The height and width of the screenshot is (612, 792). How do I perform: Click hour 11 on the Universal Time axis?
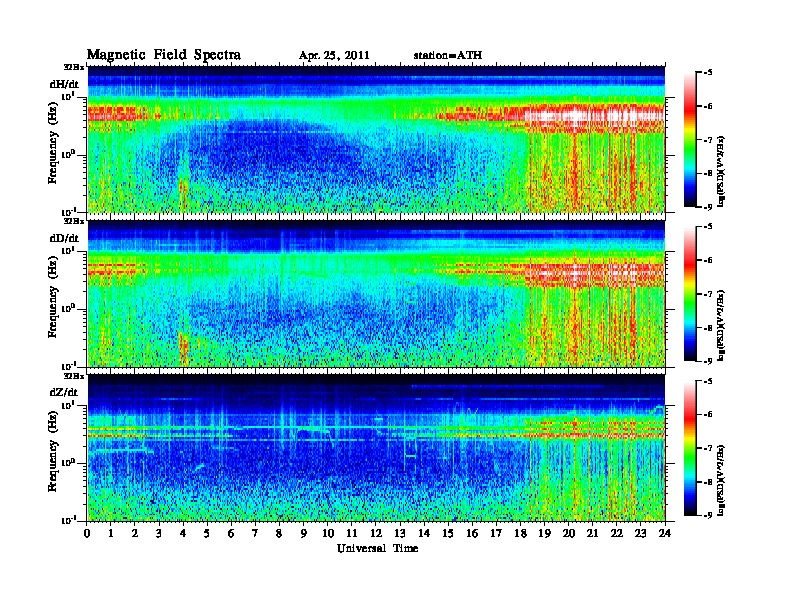coord(352,533)
